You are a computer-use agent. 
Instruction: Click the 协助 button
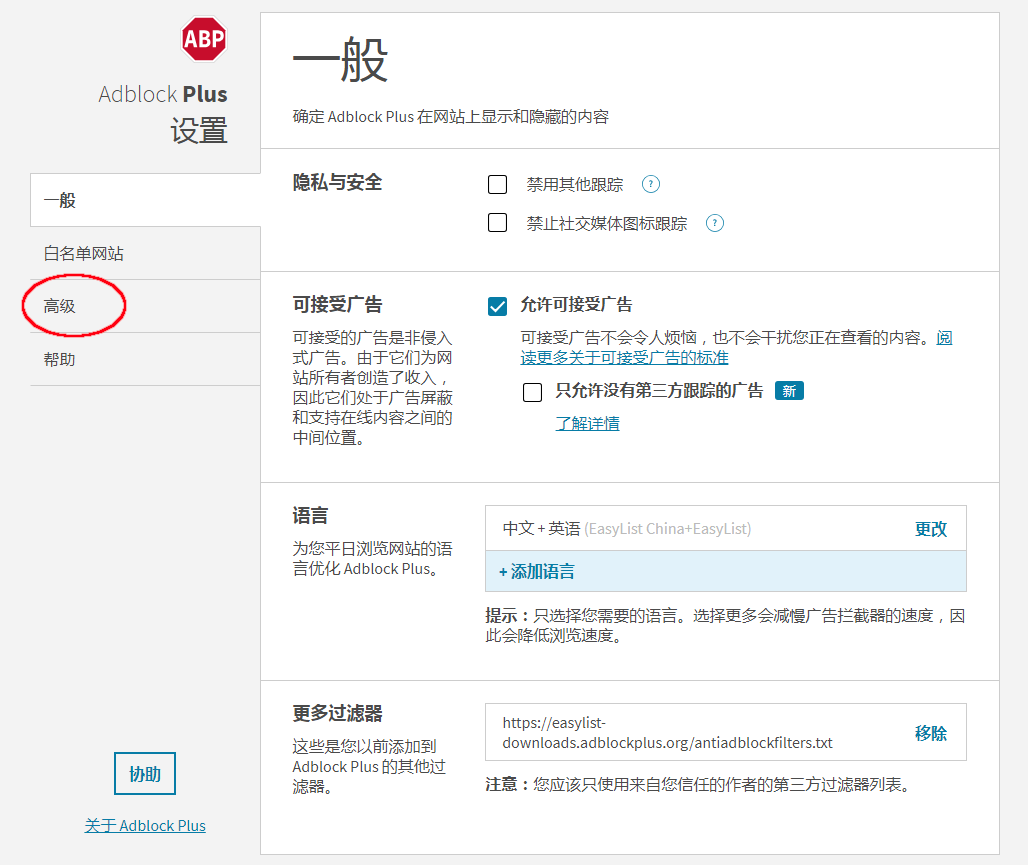[x=145, y=774]
